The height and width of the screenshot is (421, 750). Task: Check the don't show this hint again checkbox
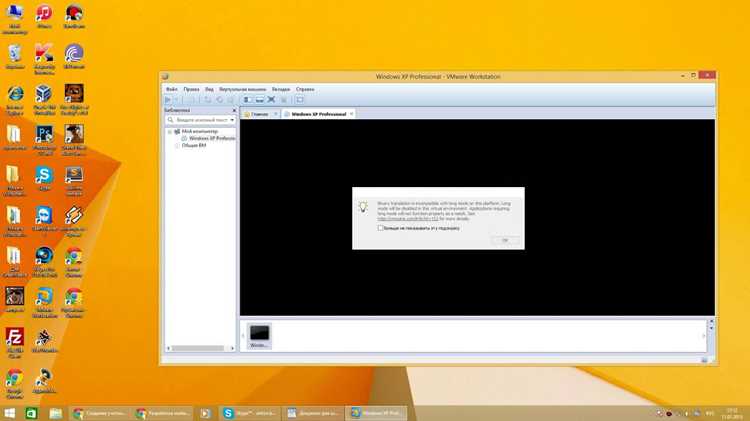click(x=380, y=228)
